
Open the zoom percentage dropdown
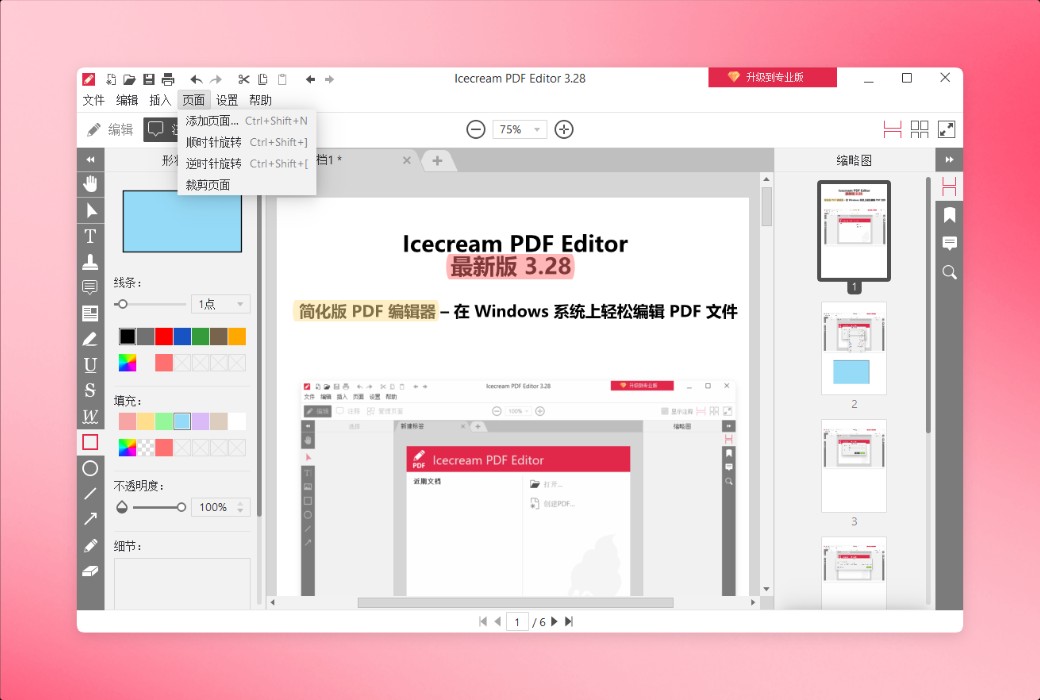click(519, 129)
